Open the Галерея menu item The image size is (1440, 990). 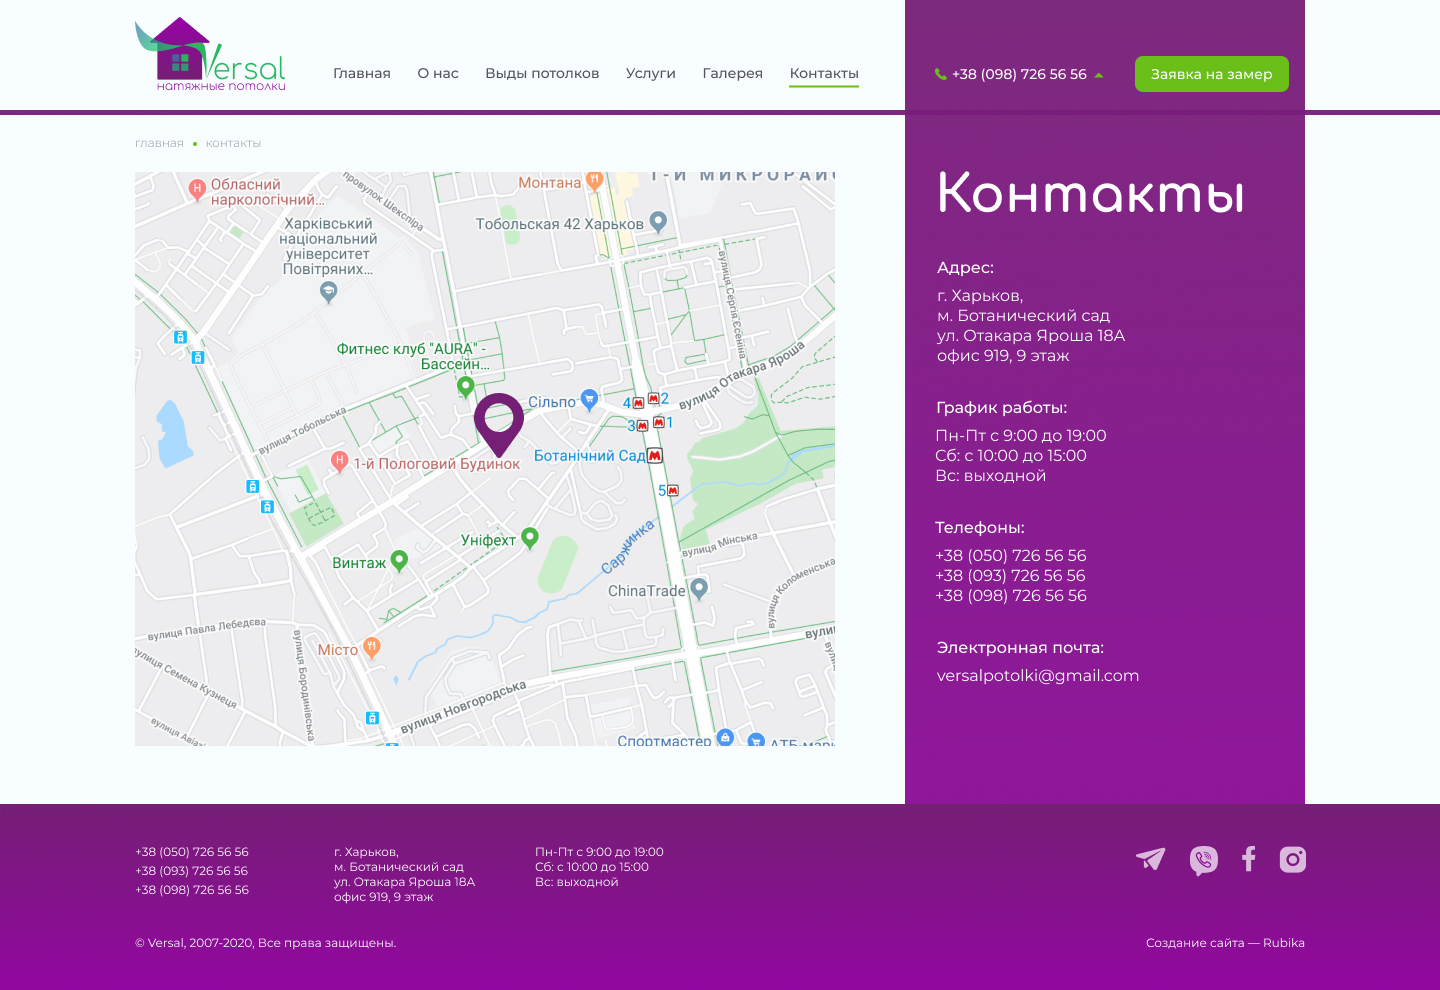point(733,73)
